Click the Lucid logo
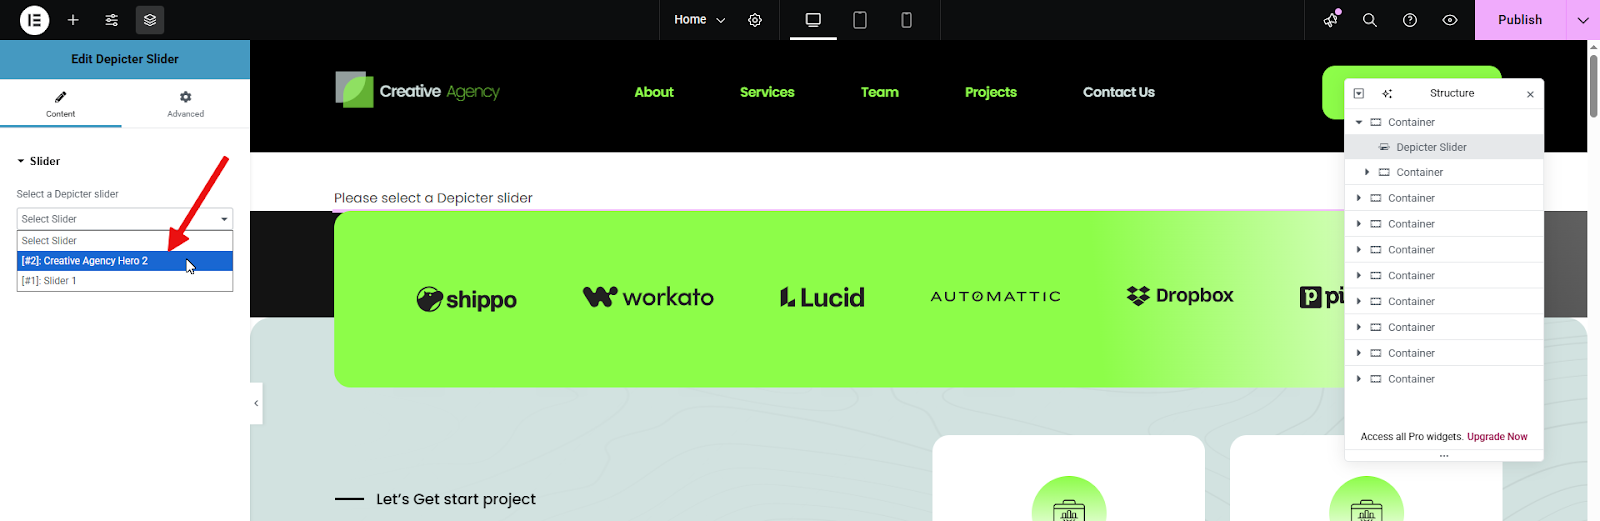 tap(822, 297)
